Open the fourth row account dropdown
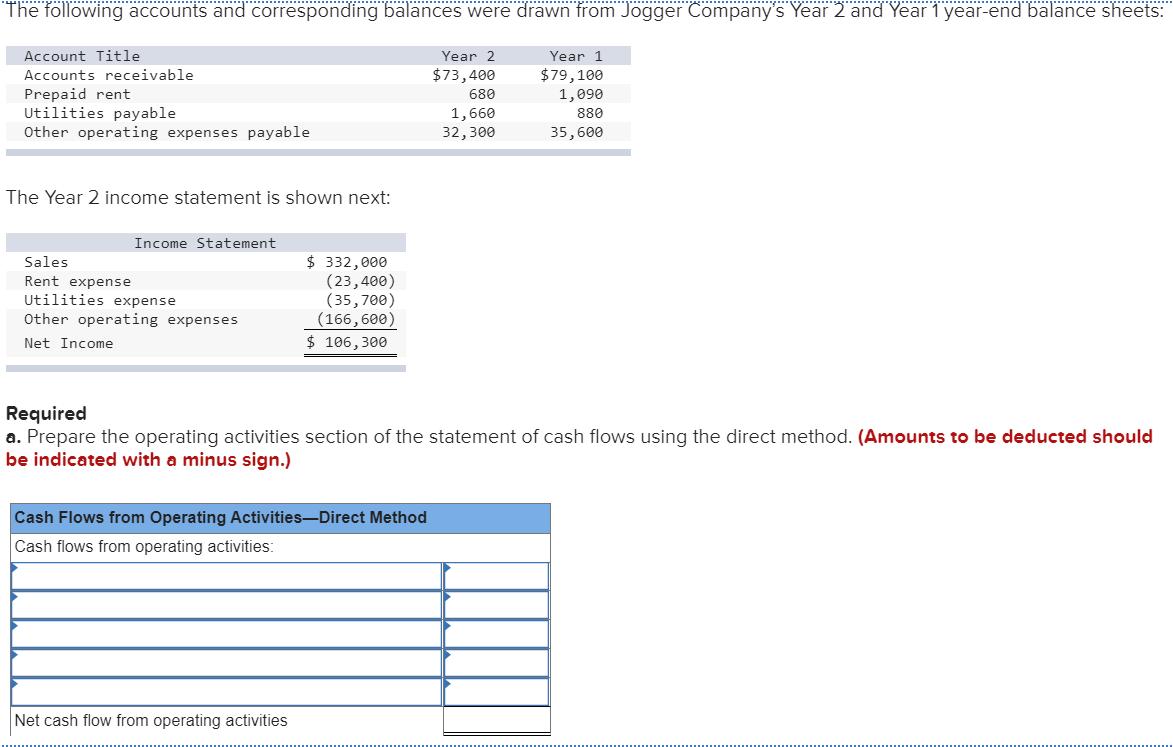 click(x=225, y=663)
